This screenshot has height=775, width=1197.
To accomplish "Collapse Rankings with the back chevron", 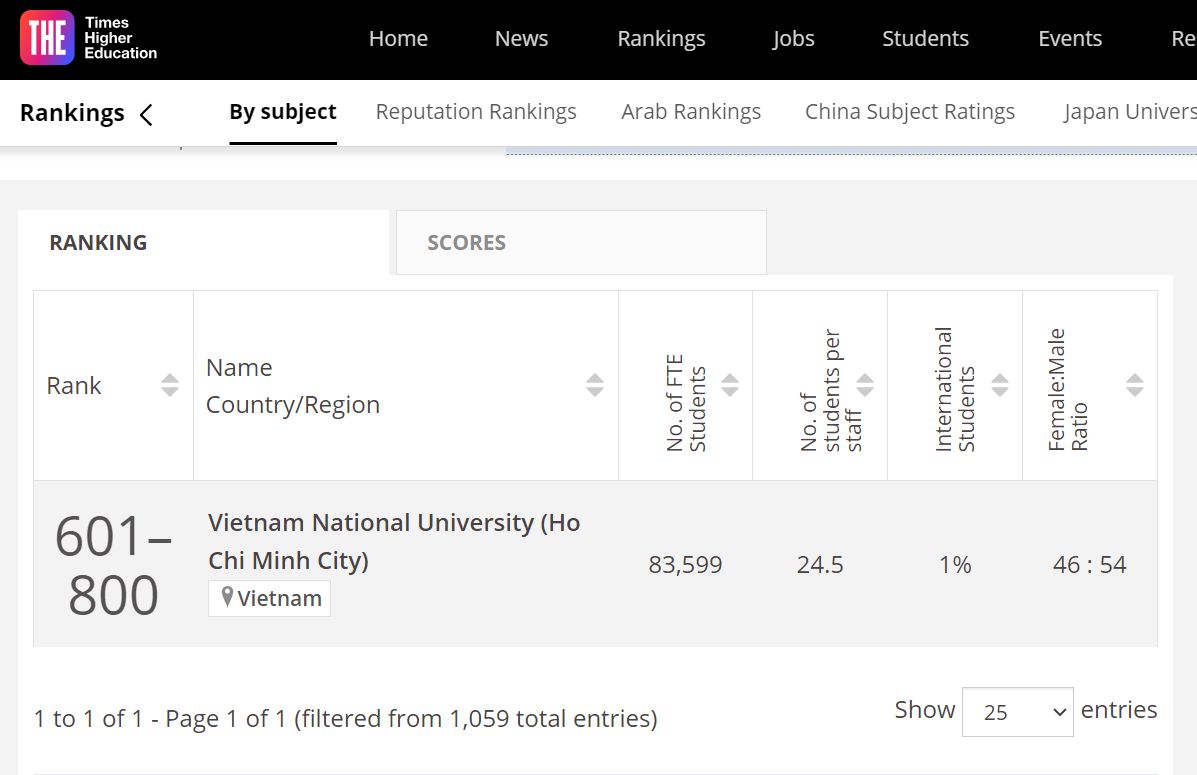I will coord(146,115).
